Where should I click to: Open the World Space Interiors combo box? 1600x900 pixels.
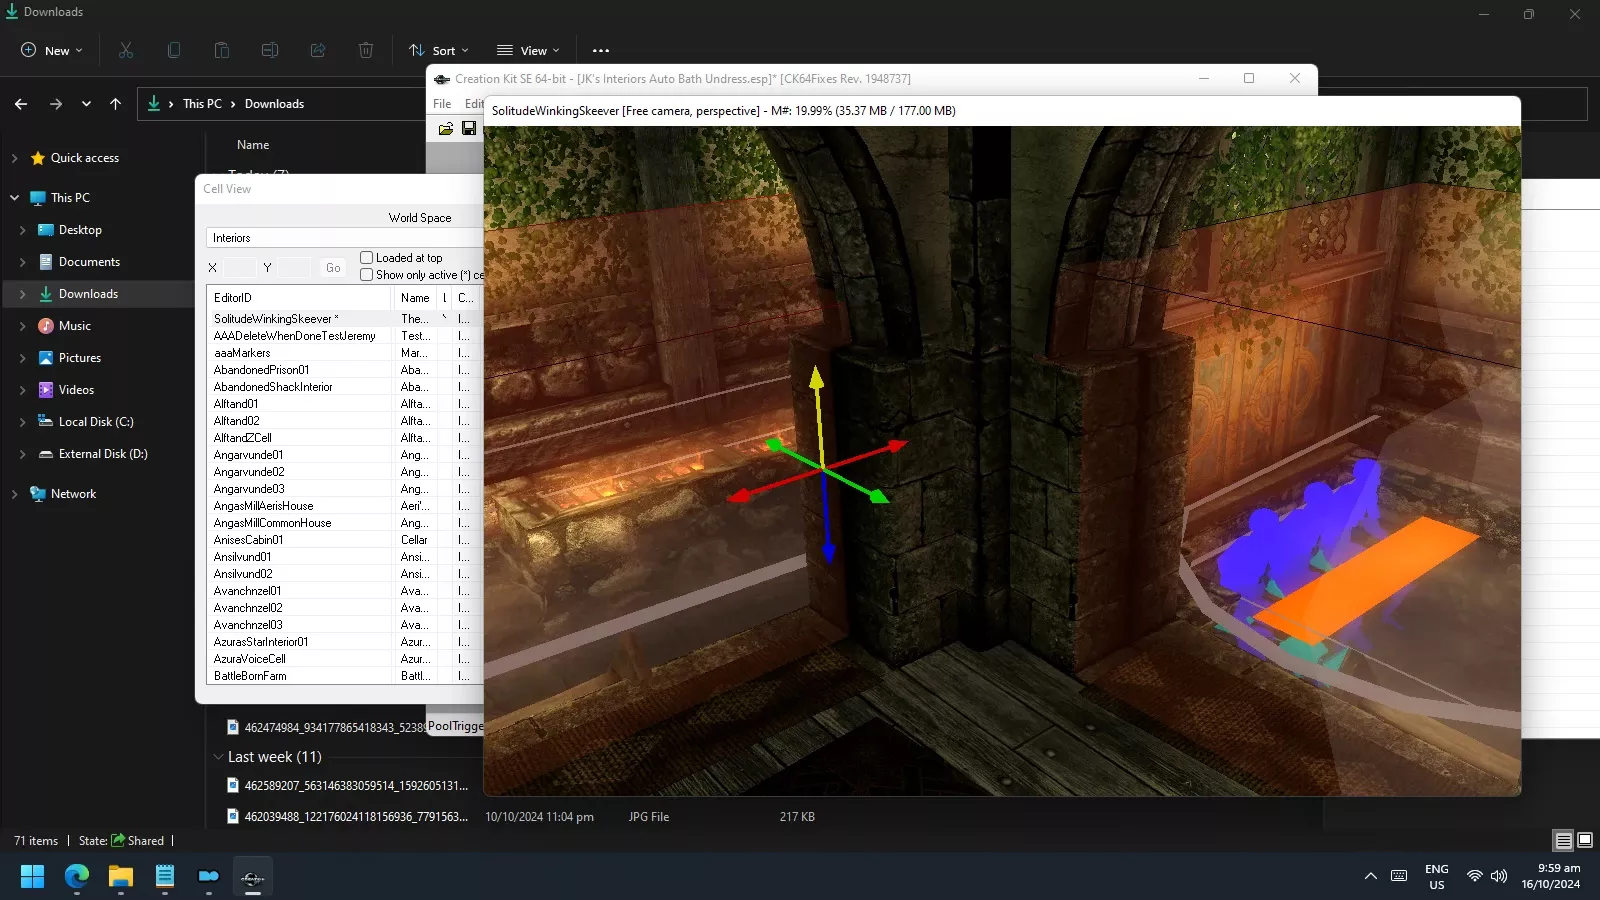[345, 238]
